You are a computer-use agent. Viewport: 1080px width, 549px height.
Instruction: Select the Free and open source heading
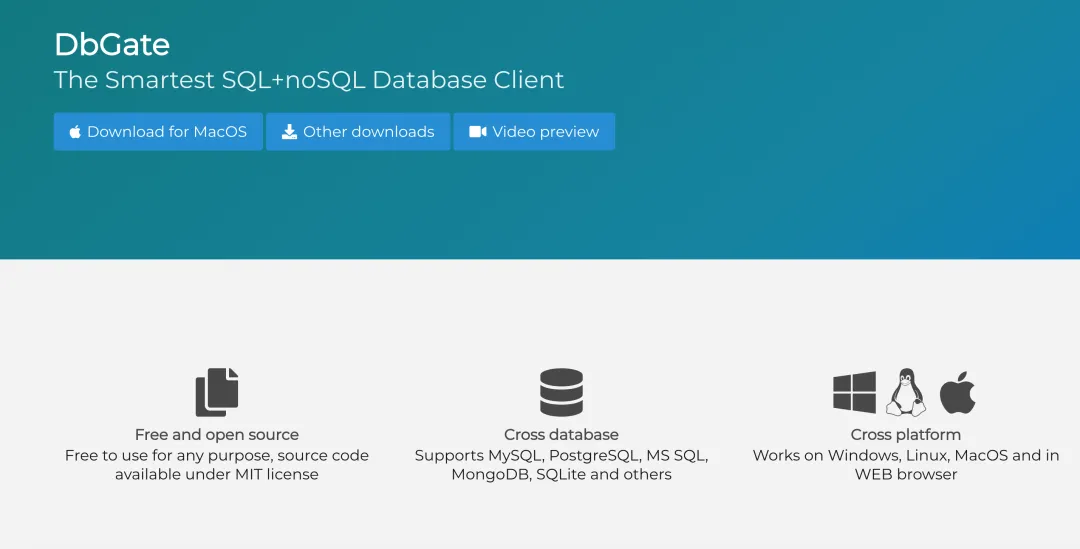point(217,435)
